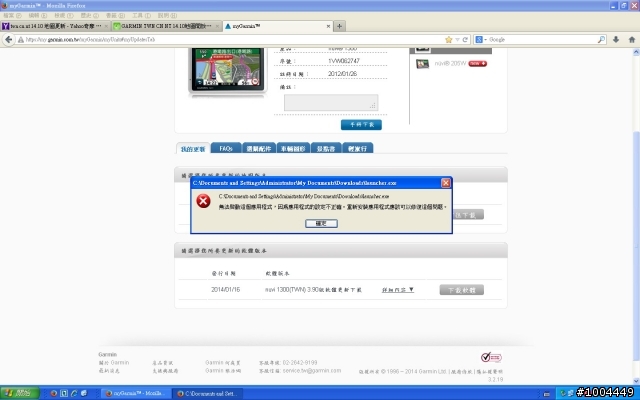Viewport: 640px width, 400px height.
Task: Expand 詳細內容 details for nüvi 1300 software
Action: coord(398,290)
